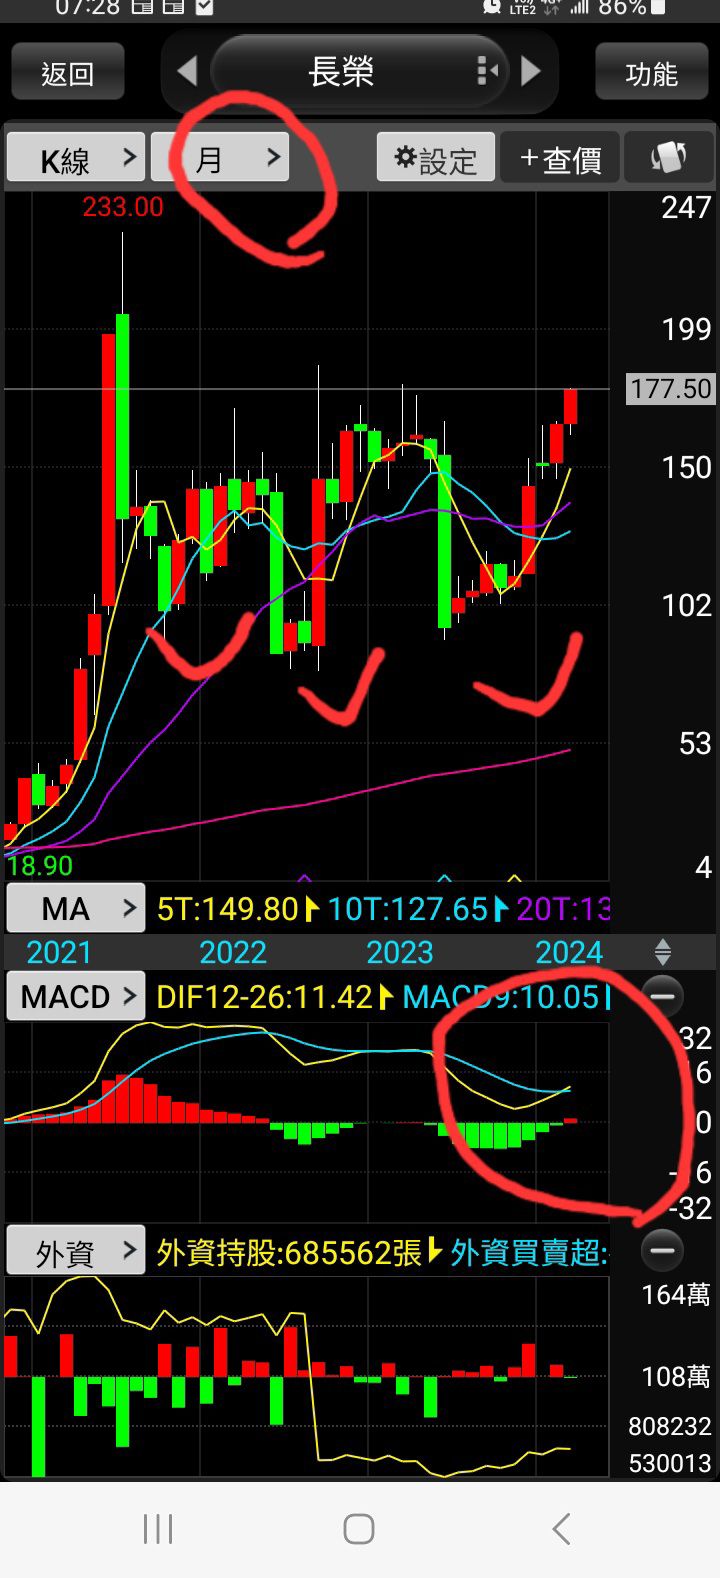720x1578 pixels.
Task: Collapse the 外資 panel with minus icon
Action: coord(662,1250)
